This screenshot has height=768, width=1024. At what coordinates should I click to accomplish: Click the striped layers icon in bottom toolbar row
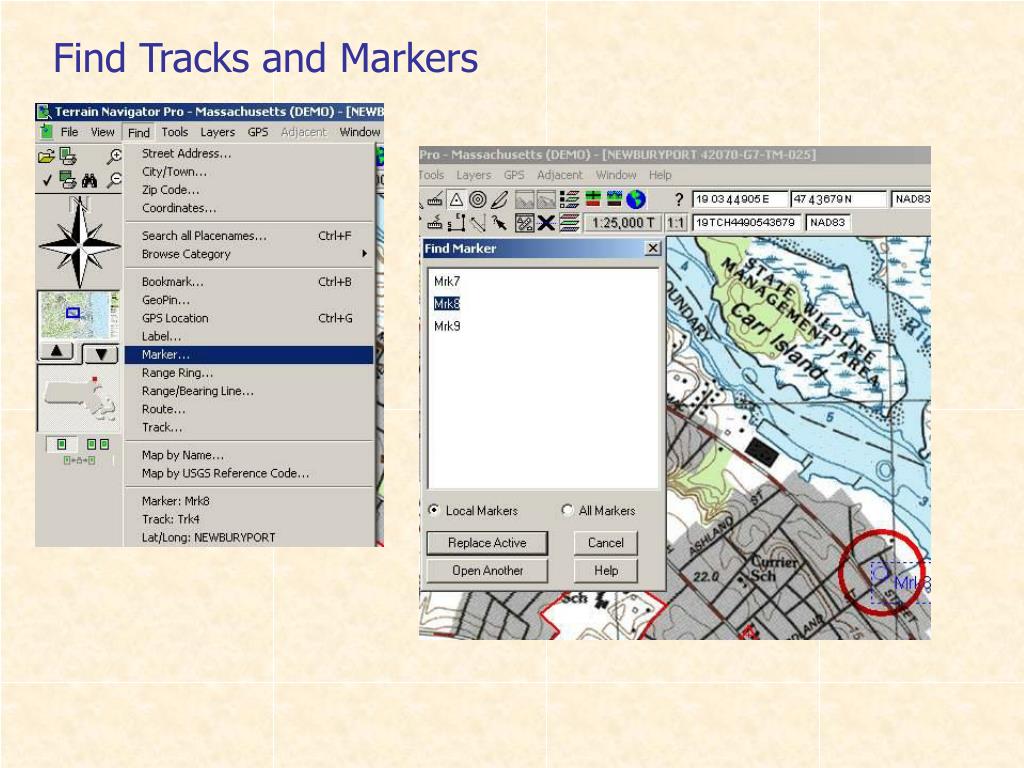[569, 223]
